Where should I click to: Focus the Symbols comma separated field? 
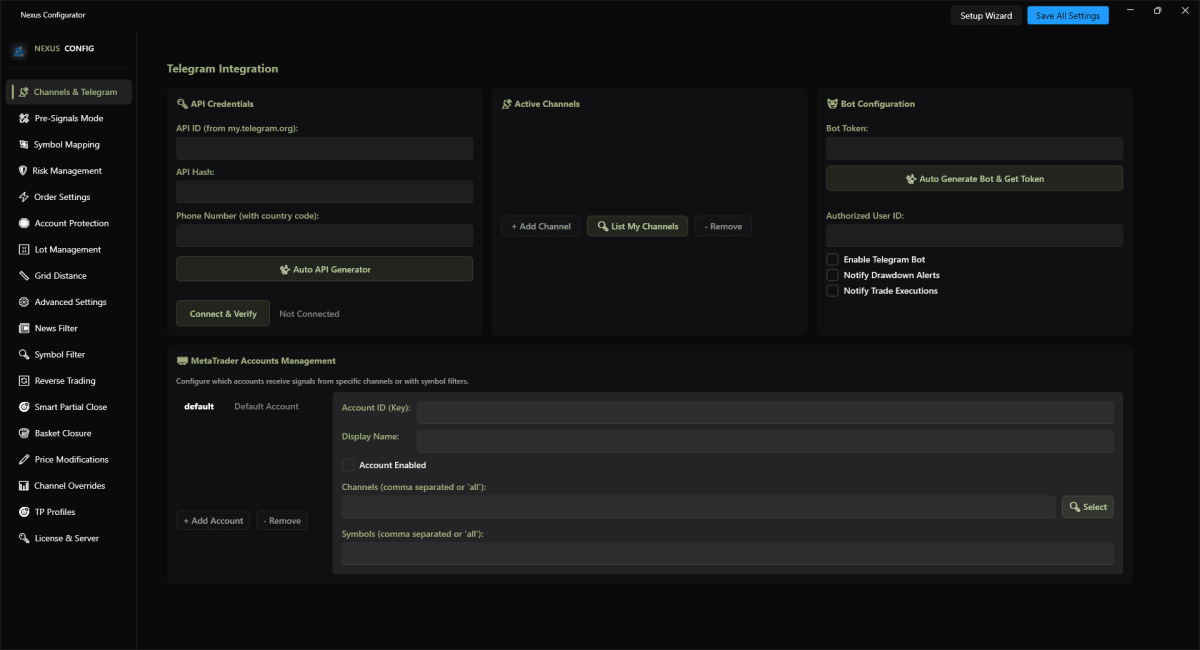tap(728, 553)
